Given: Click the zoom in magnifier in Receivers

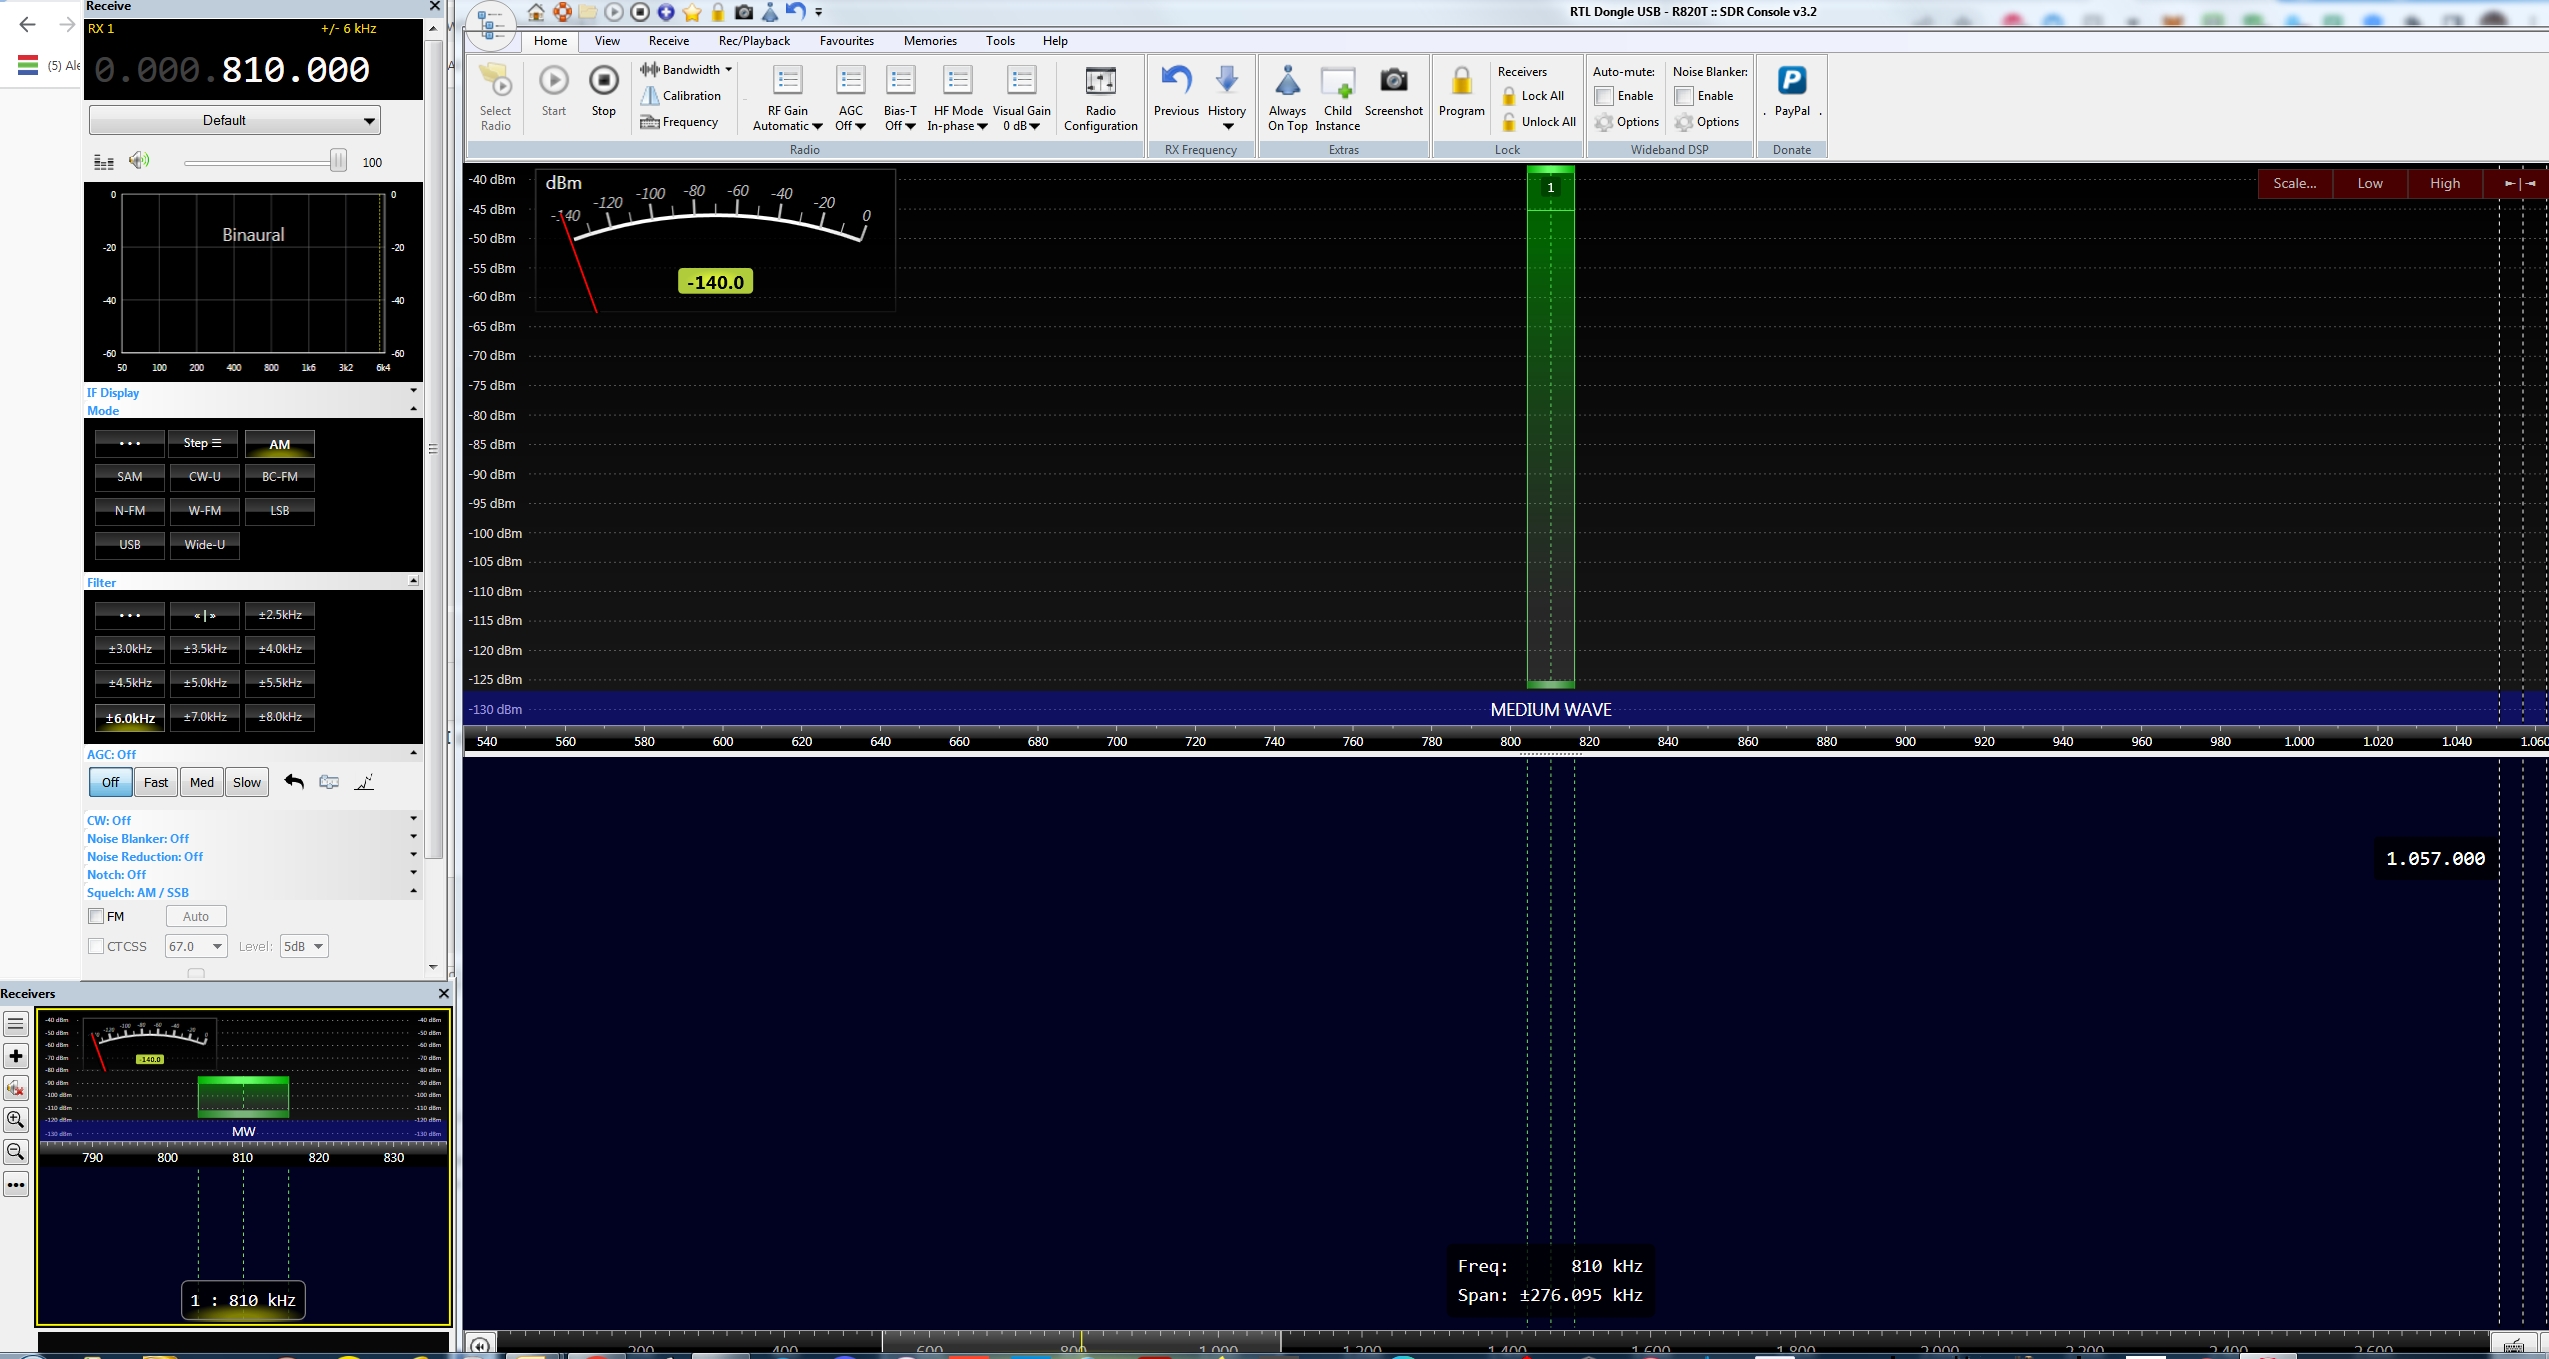Looking at the screenshot, I should point(16,1119).
